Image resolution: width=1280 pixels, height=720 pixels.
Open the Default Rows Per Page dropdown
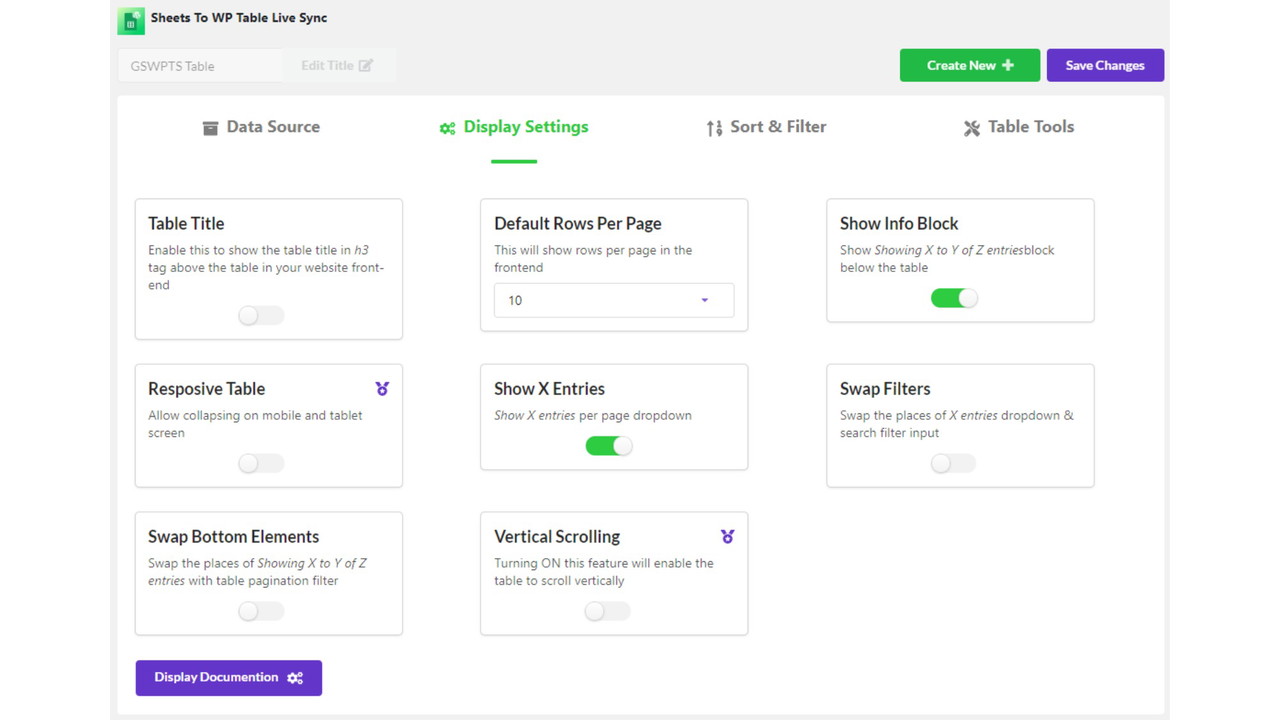click(x=613, y=300)
